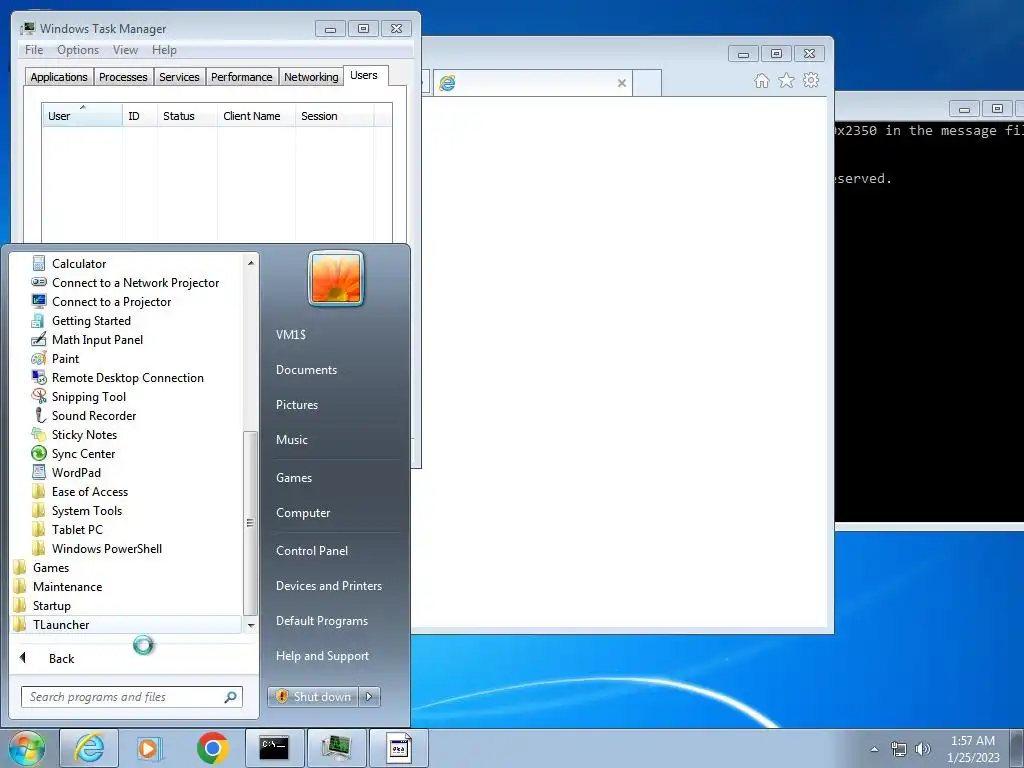Click the user account flower picture
Image resolution: width=1024 pixels, height=768 pixels.
(336, 279)
